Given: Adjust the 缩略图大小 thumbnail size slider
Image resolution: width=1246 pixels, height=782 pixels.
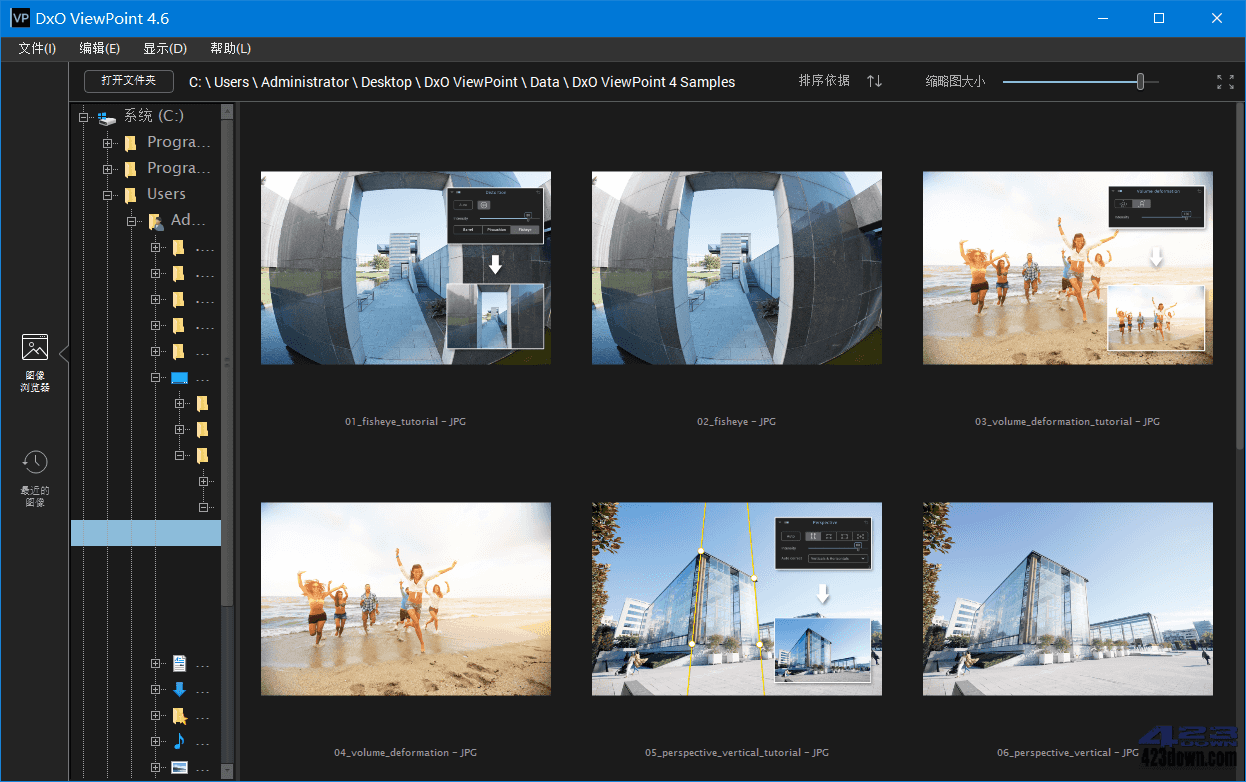Looking at the screenshot, I should click(1139, 81).
